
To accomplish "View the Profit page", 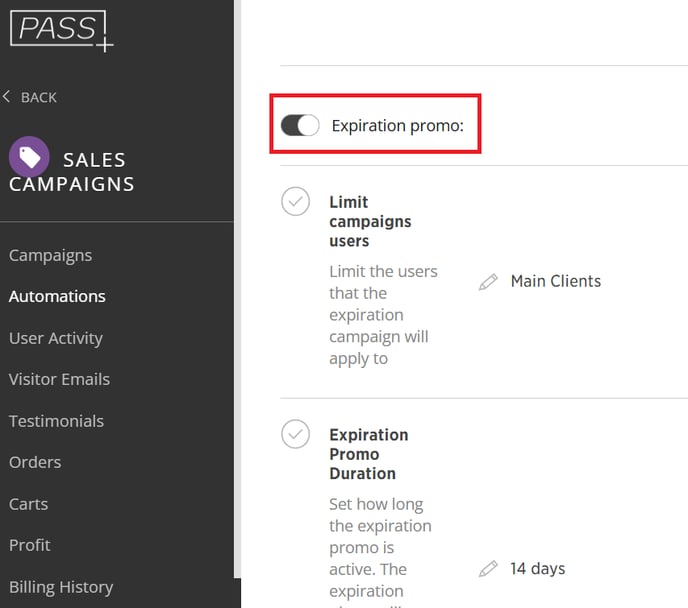I will [x=29, y=545].
